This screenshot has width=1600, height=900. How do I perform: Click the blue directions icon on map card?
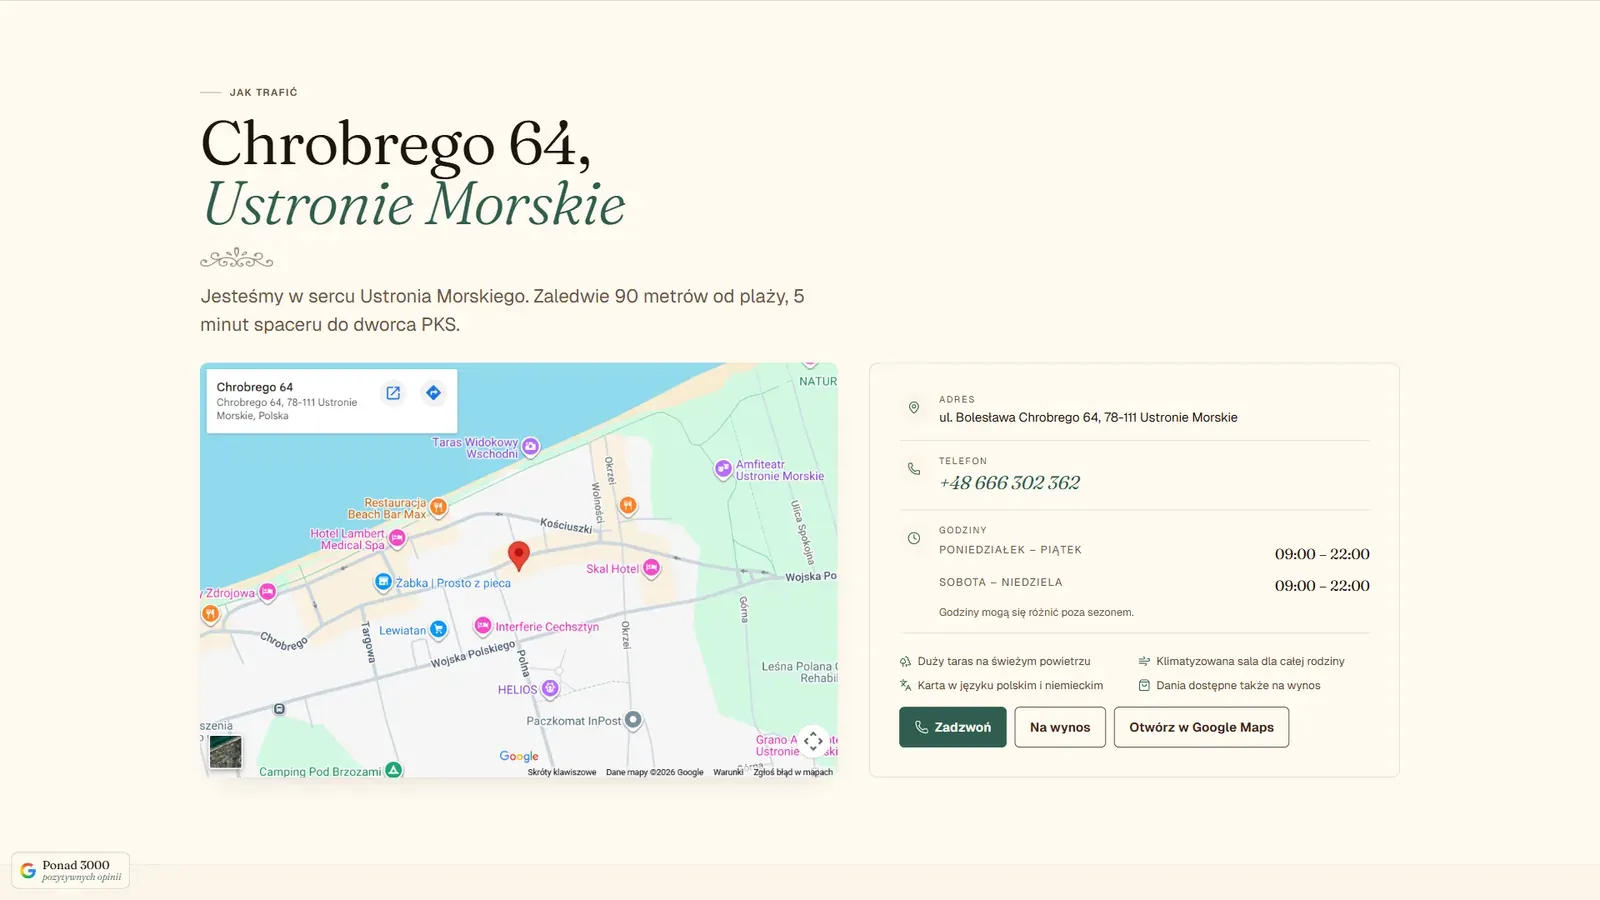pyautogui.click(x=433, y=393)
